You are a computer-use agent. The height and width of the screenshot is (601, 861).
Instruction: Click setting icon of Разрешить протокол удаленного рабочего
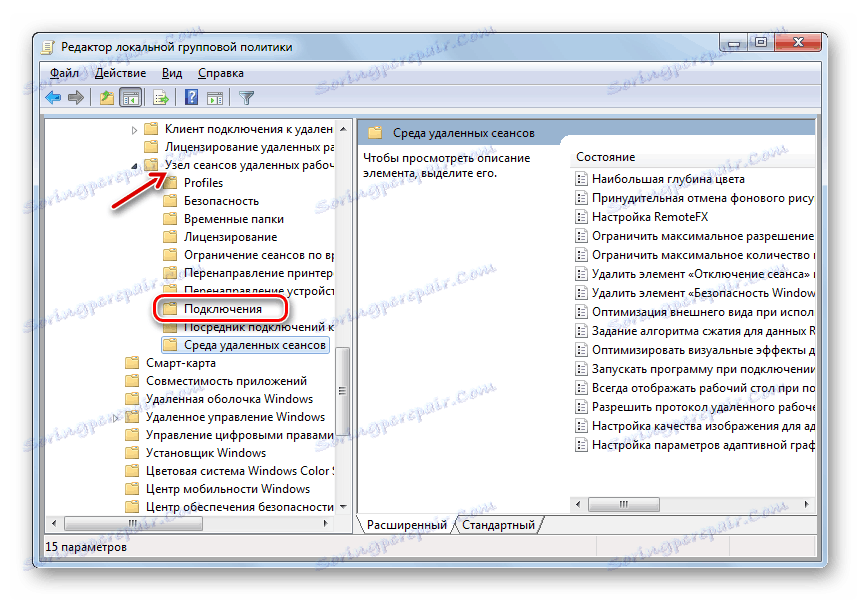[580, 407]
